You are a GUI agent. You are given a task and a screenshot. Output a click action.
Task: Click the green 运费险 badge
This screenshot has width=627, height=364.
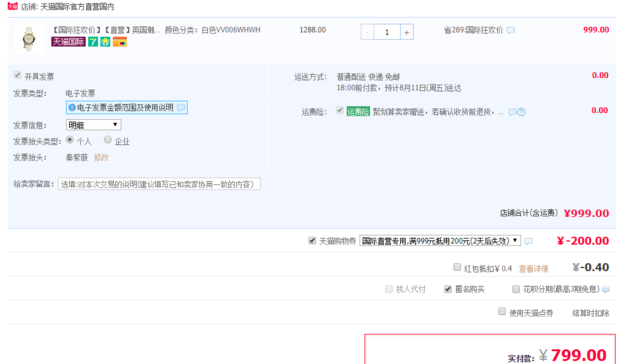click(358, 112)
